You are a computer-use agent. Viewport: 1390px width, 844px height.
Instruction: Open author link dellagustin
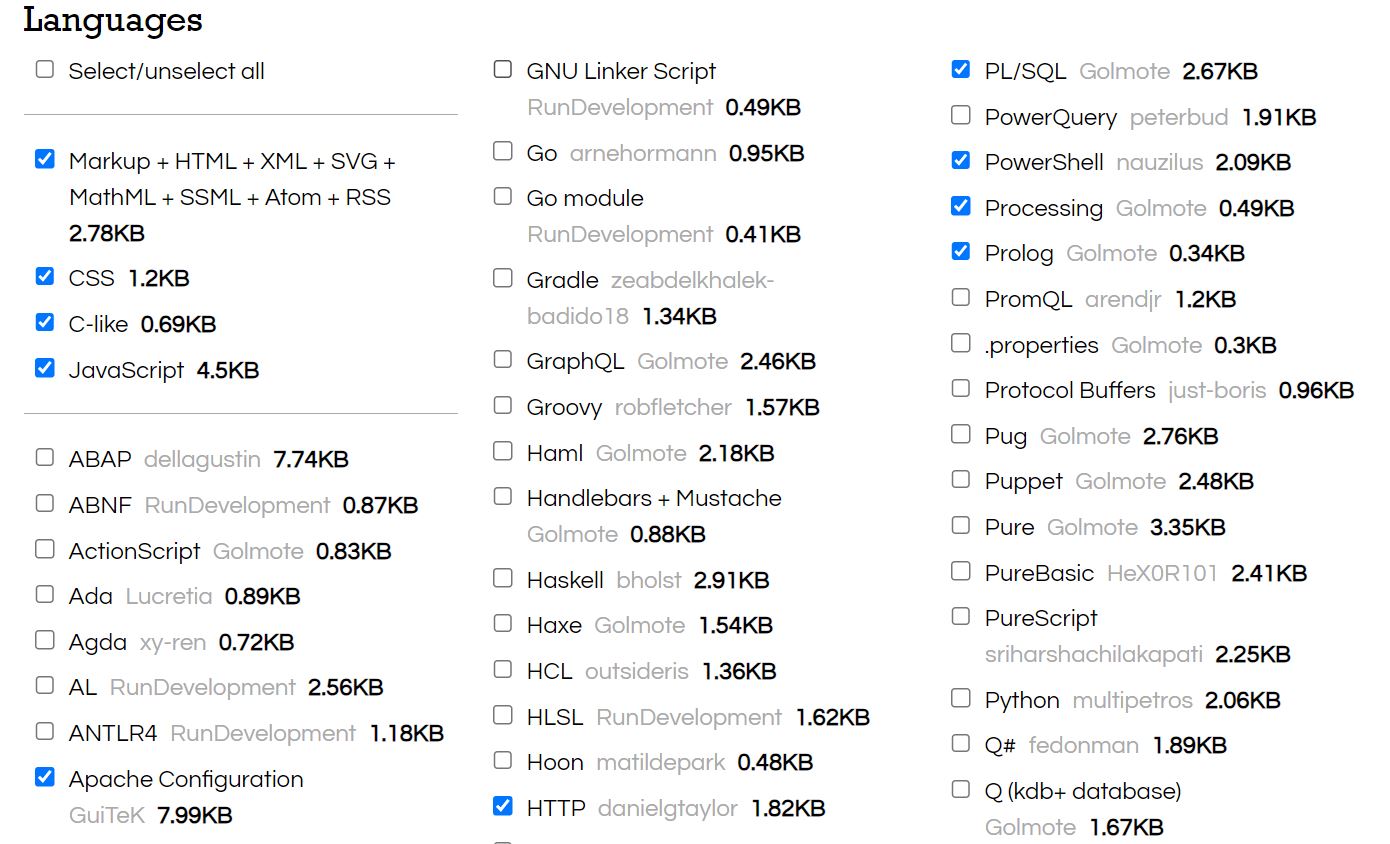(x=202, y=460)
